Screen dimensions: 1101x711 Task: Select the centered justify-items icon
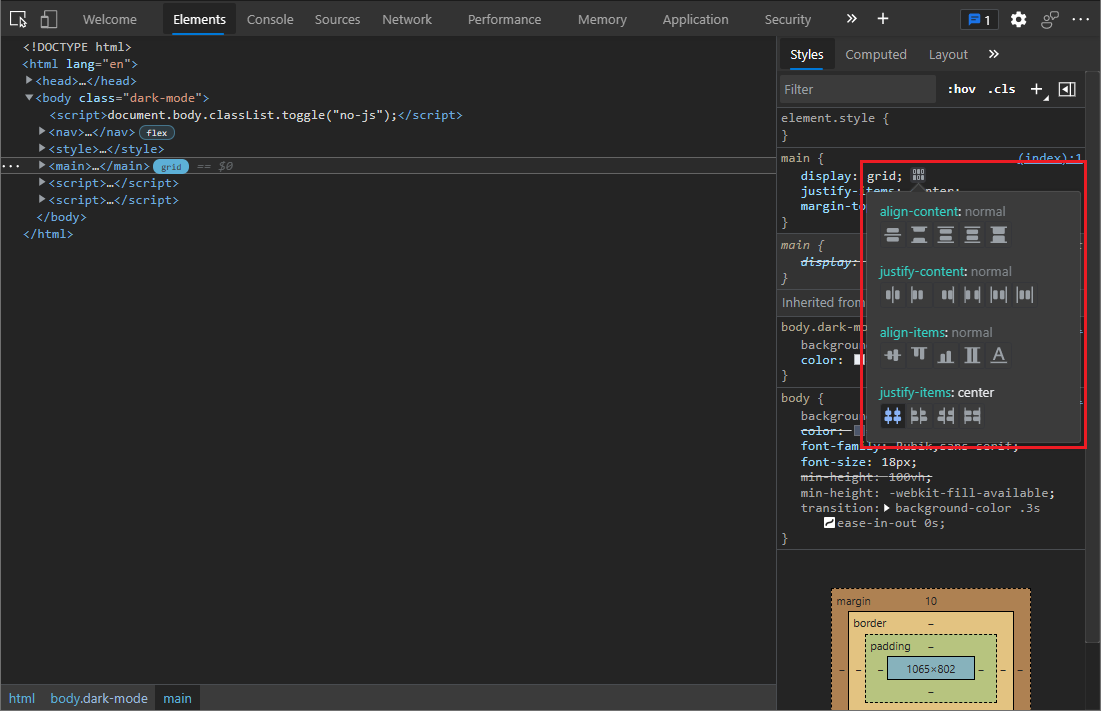point(892,415)
